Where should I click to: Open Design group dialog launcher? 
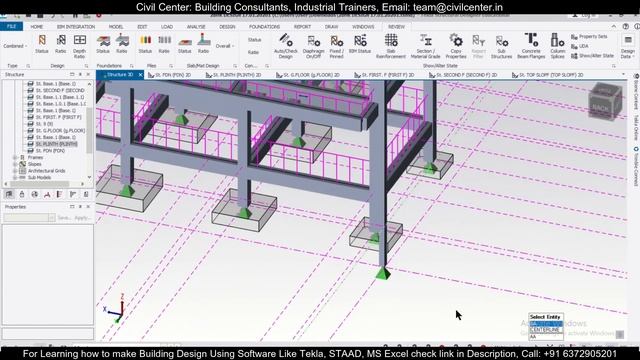pyautogui.click(x=86, y=66)
